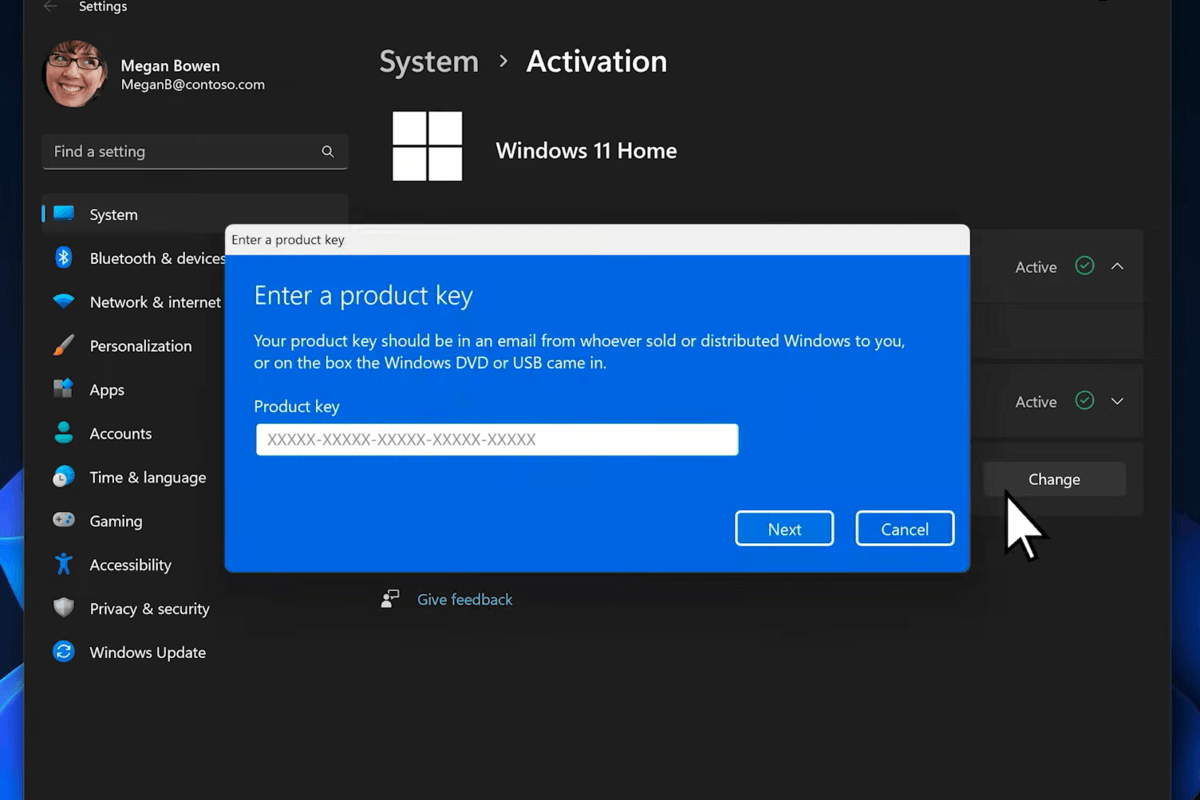Image resolution: width=1200 pixels, height=800 pixels.
Task: Select the Apps settings icon
Action: 62,389
